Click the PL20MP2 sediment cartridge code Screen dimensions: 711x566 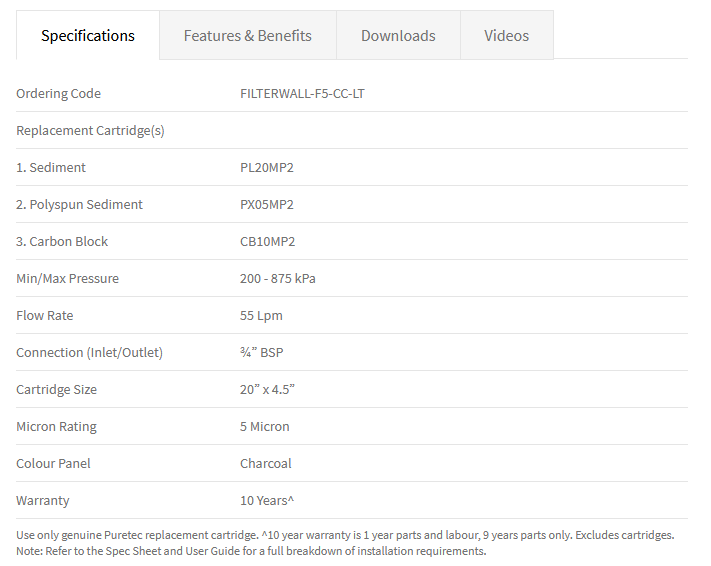(x=267, y=167)
